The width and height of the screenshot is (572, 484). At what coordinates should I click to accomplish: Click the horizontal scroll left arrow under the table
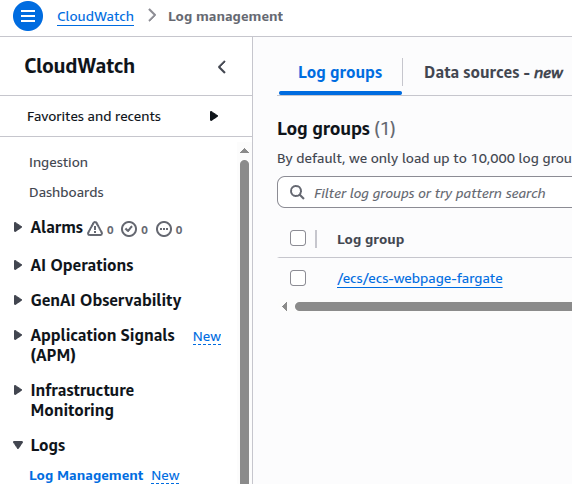[x=285, y=307]
